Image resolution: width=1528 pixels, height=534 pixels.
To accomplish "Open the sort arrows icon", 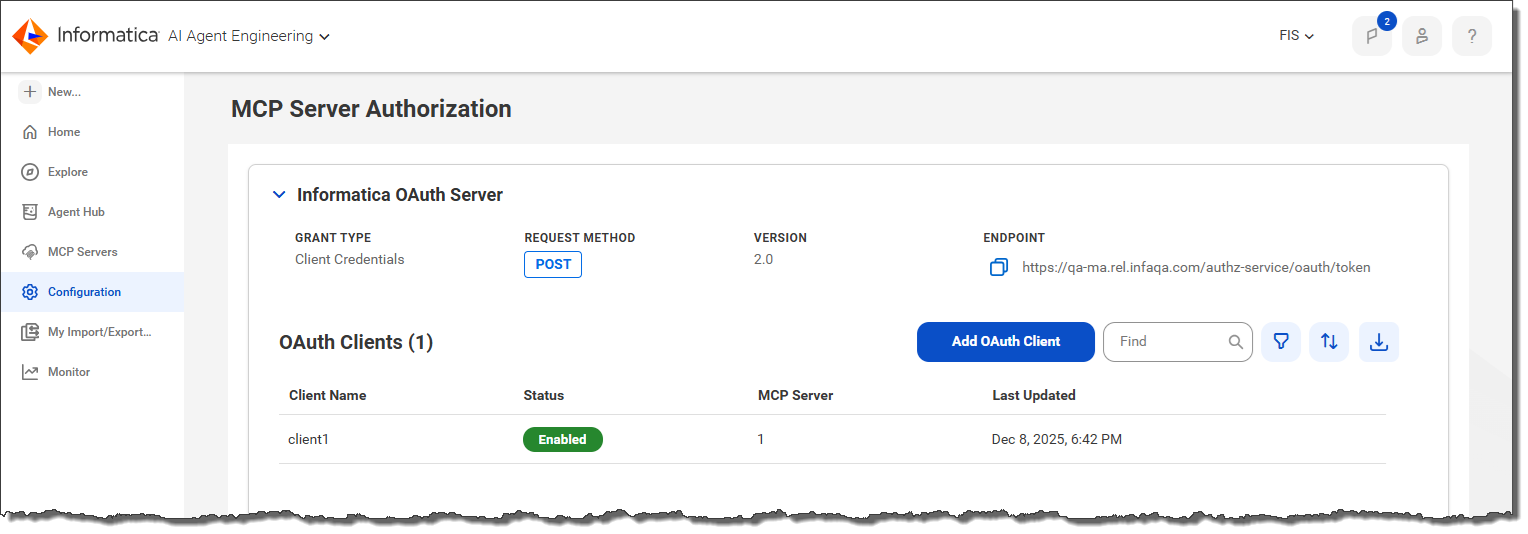I will coord(1329,341).
